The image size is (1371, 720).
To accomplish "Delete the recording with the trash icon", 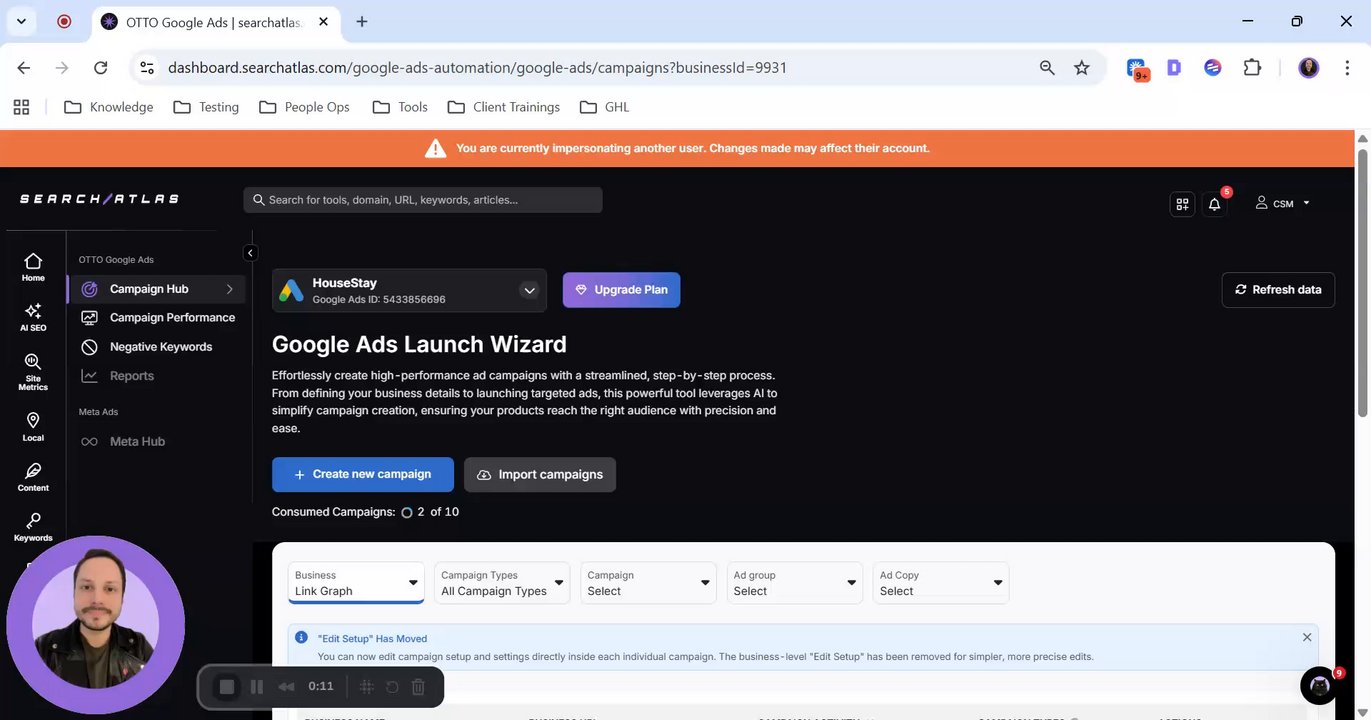I will click(x=419, y=687).
